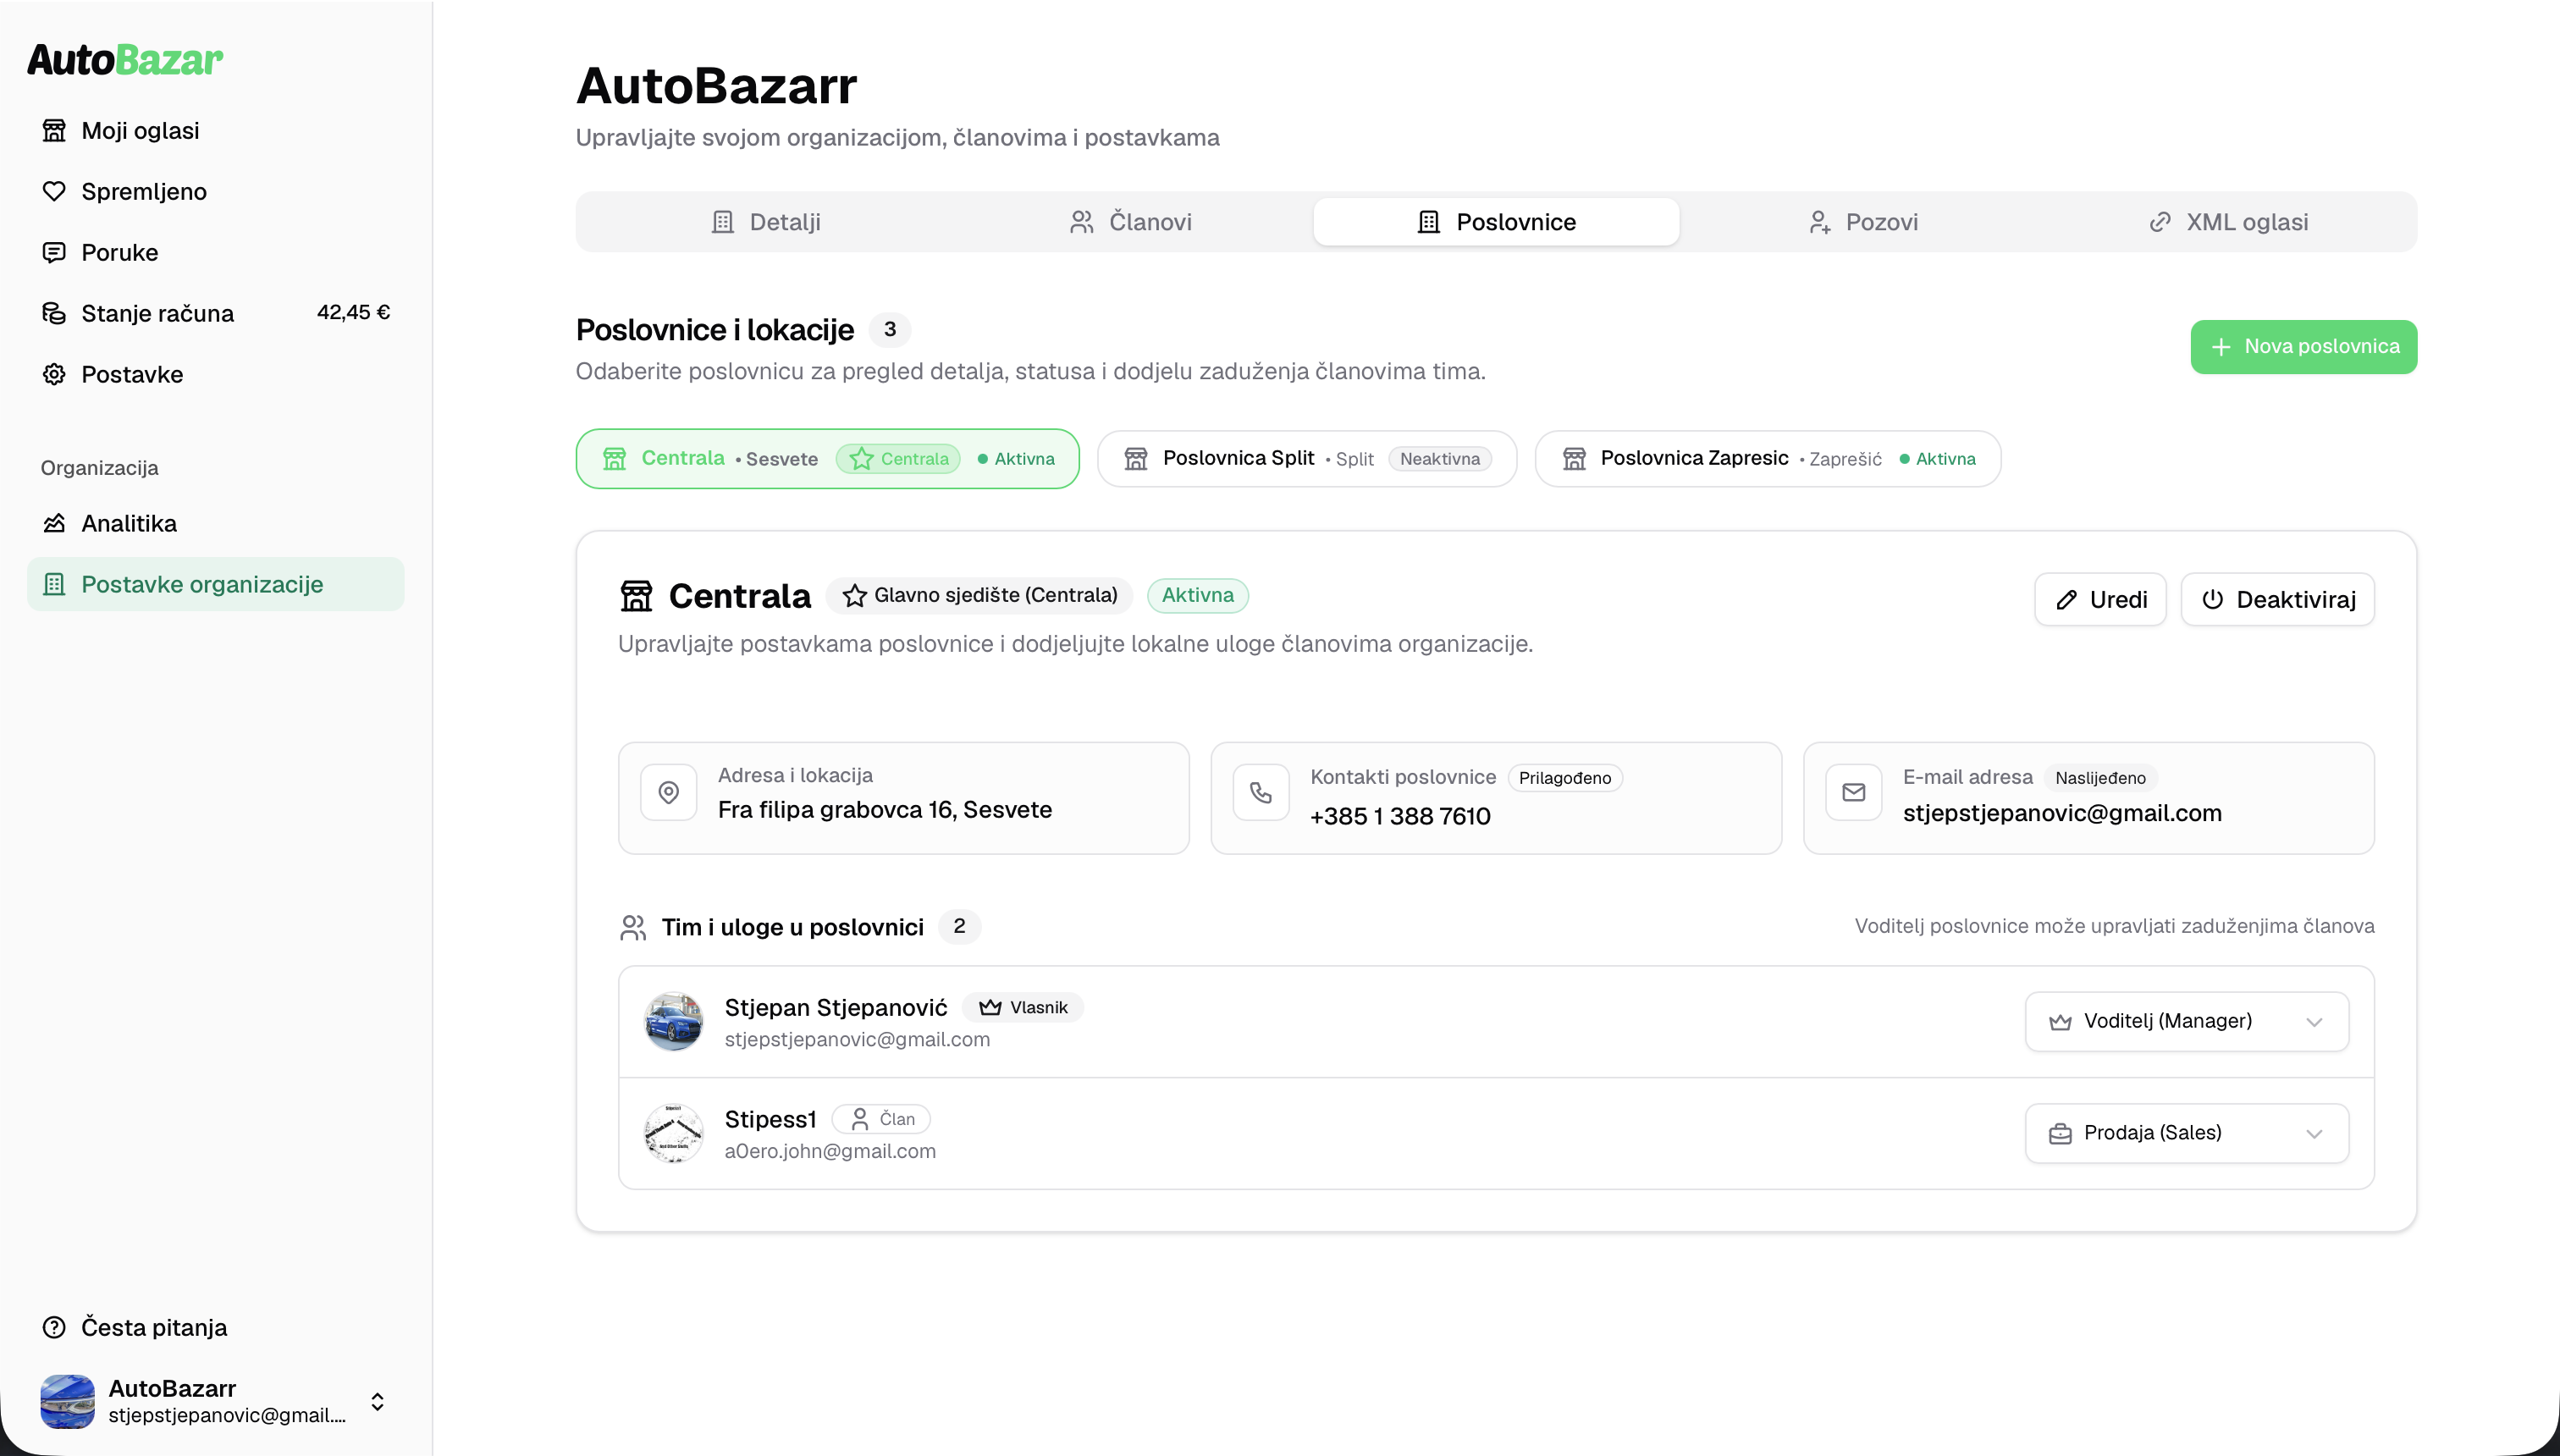Select the Poslovnica Split branch chip
Viewport: 2560px width, 1456px height.
click(x=1307, y=459)
